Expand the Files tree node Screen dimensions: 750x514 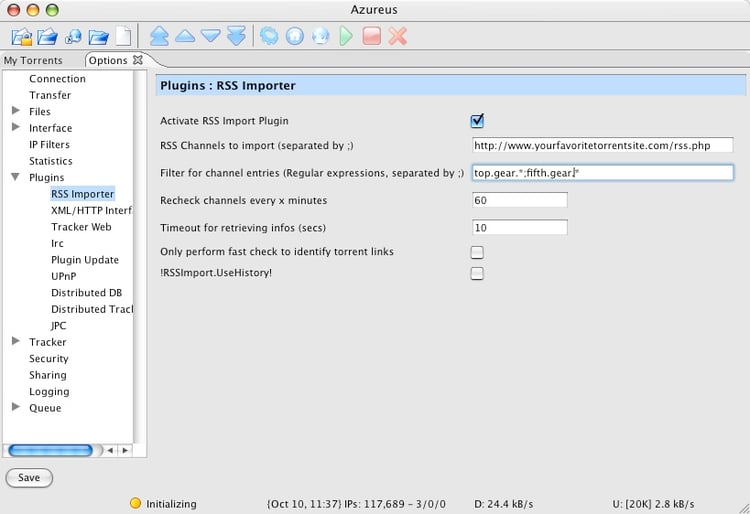[x=16, y=110]
